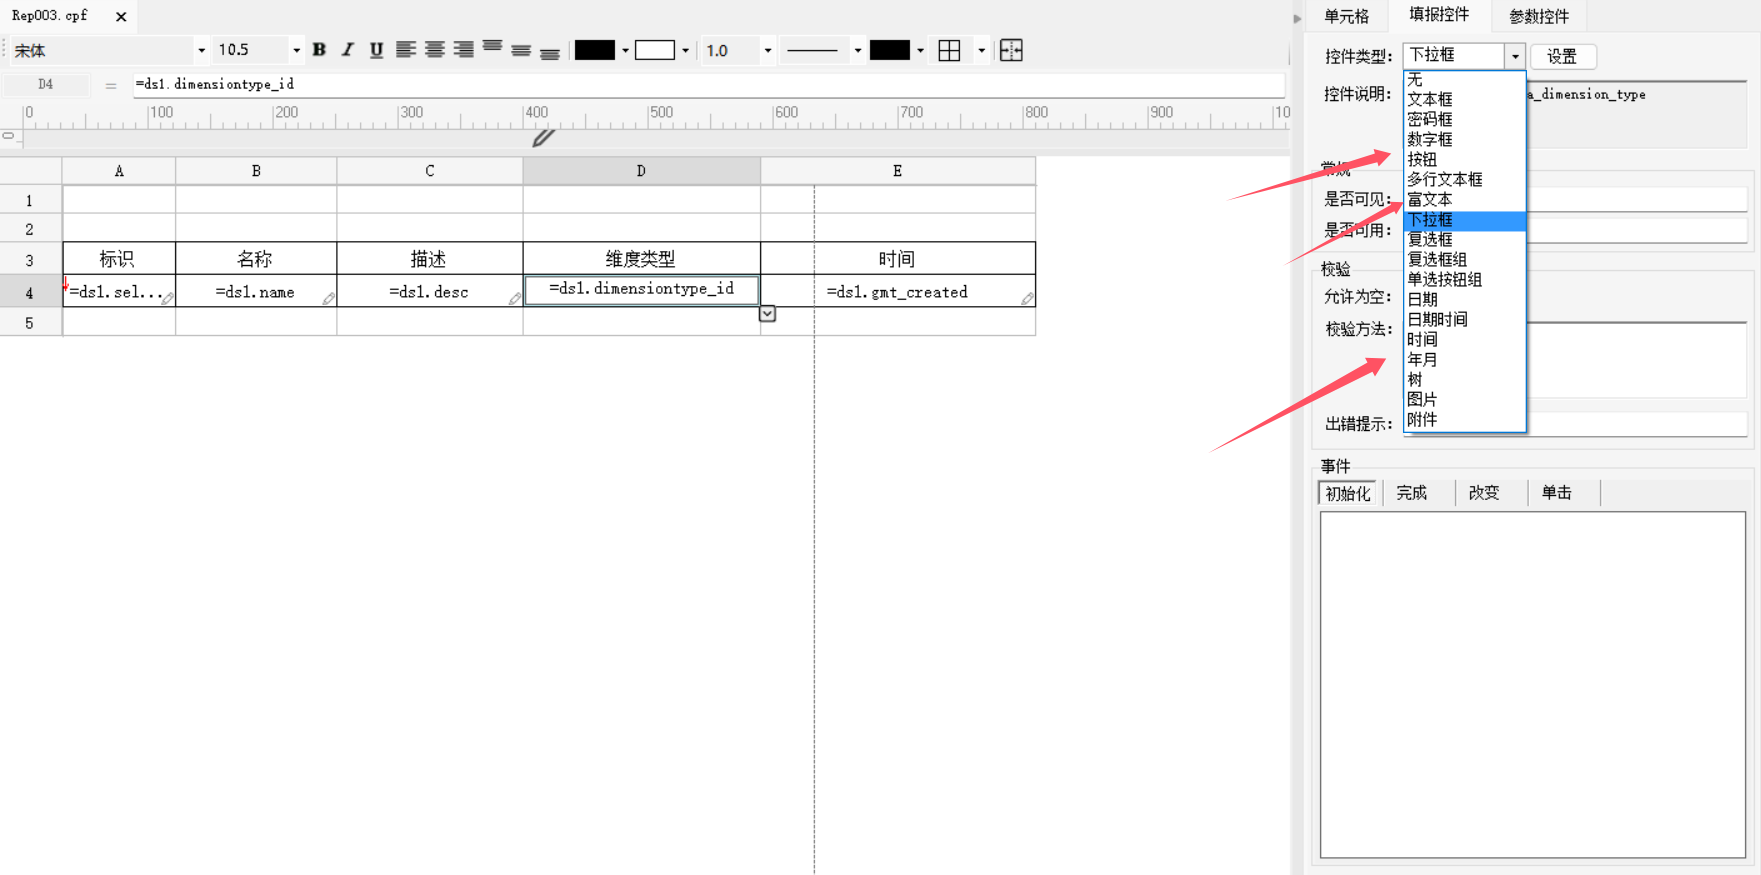This screenshot has height=875, width=1761.
Task: Choose 日期 from the control type list
Action: click(1464, 299)
